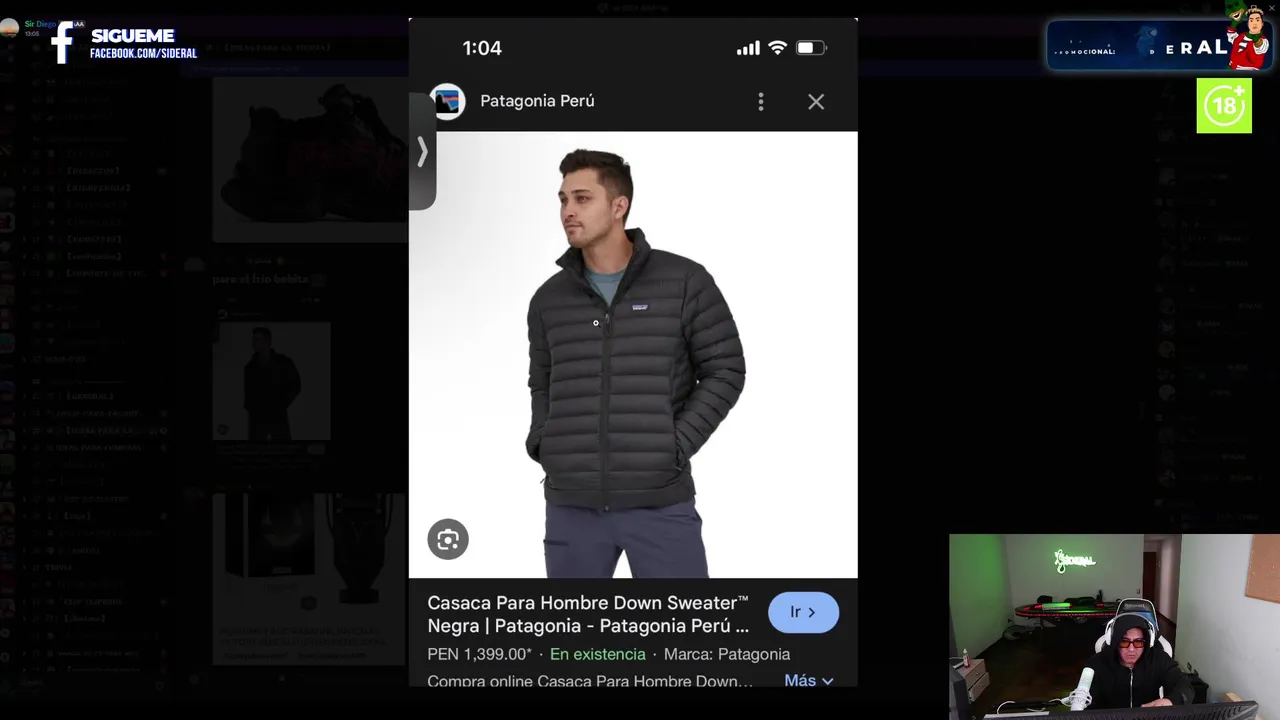1280x720 pixels.
Task: Click the FACEBOOK.COM/SIDERAL text
Action: click(143, 53)
